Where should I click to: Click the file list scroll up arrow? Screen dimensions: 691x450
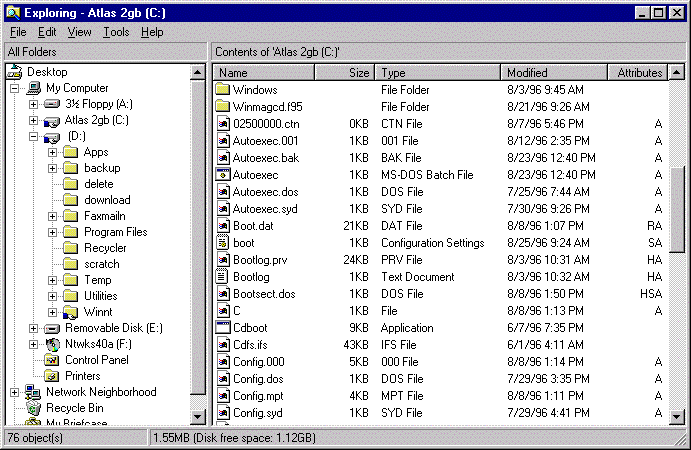click(676, 72)
